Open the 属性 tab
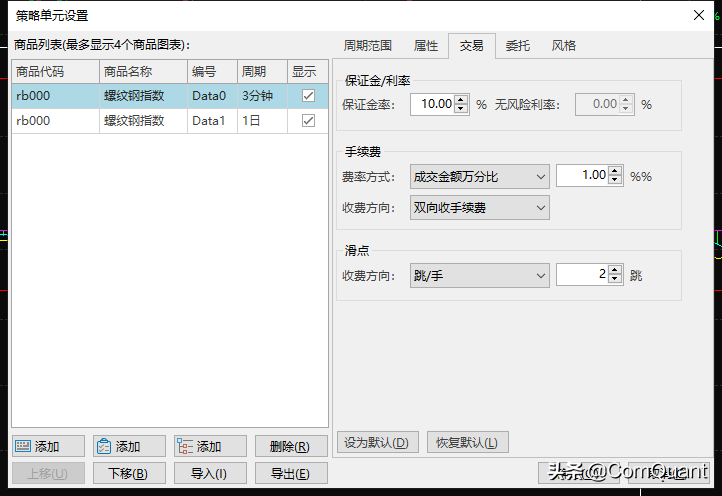Viewport: 722px width, 496px height. point(425,46)
